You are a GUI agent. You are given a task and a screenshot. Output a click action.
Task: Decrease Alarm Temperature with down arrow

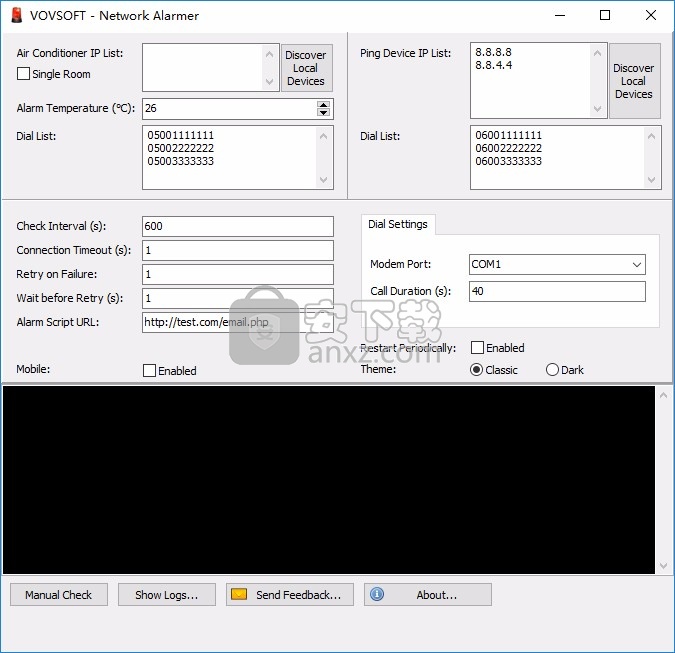[x=323, y=113]
